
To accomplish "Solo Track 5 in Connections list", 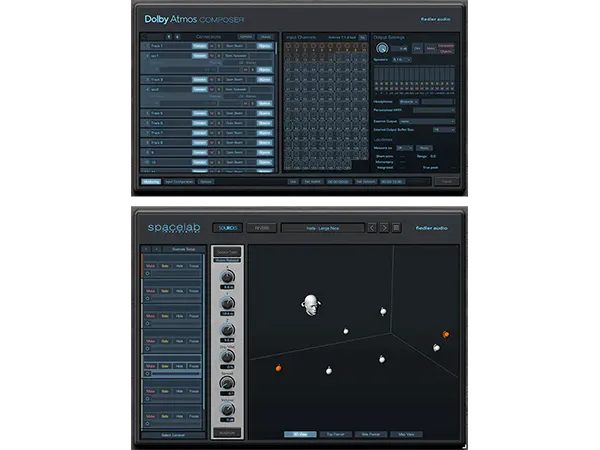I will click(x=219, y=113).
